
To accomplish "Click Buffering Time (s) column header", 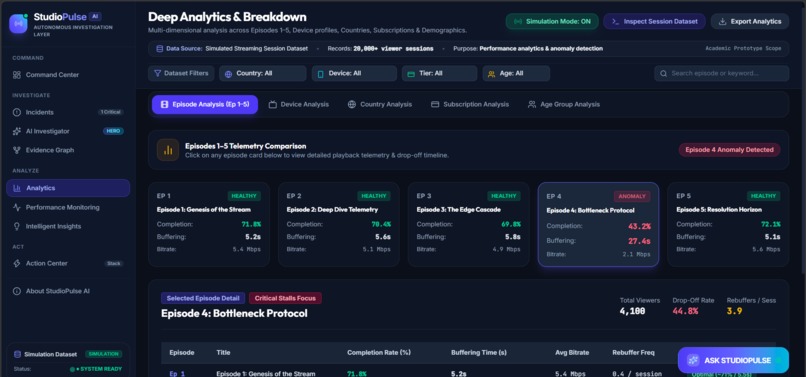I will pyautogui.click(x=479, y=353).
